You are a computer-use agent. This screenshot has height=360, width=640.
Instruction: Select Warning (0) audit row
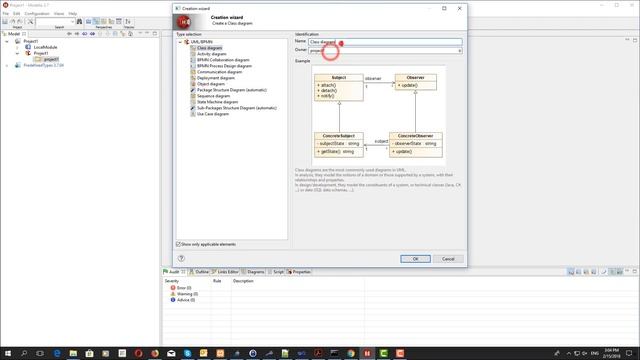(x=184, y=294)
